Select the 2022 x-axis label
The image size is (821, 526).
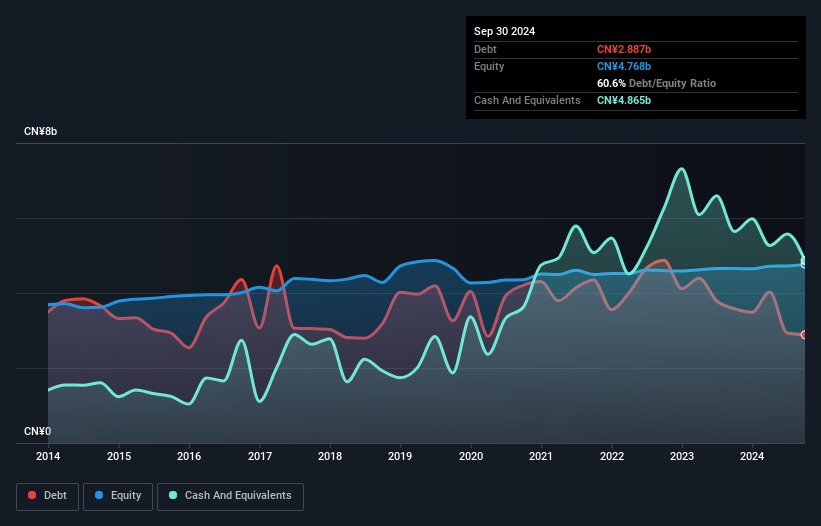click(x=612, y=456)
